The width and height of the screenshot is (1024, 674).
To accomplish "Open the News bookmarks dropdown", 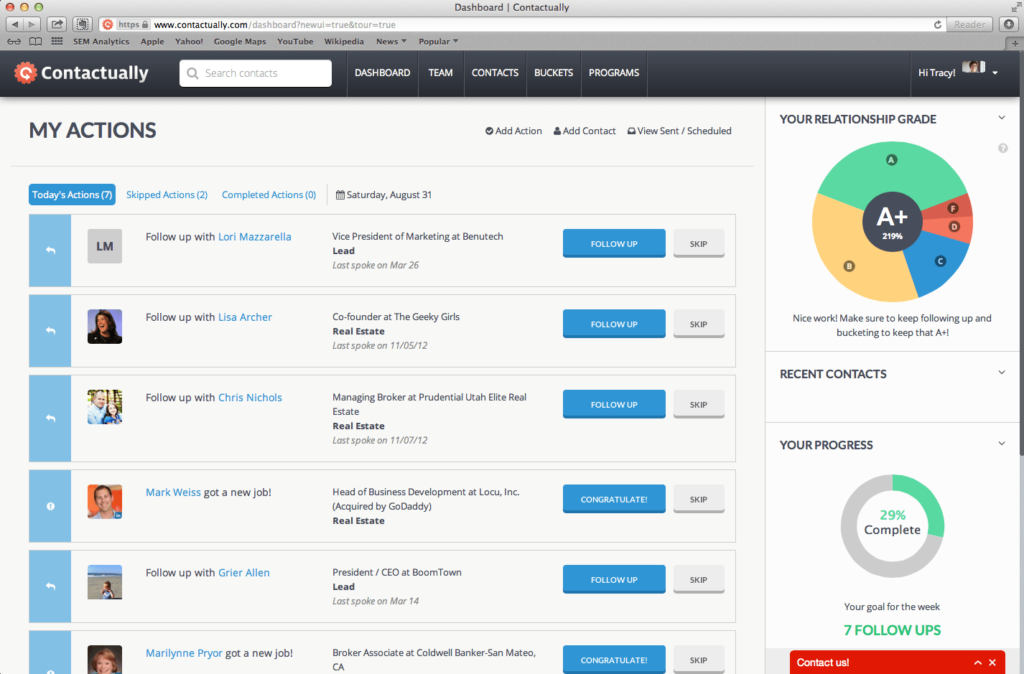I will (391, 41).
